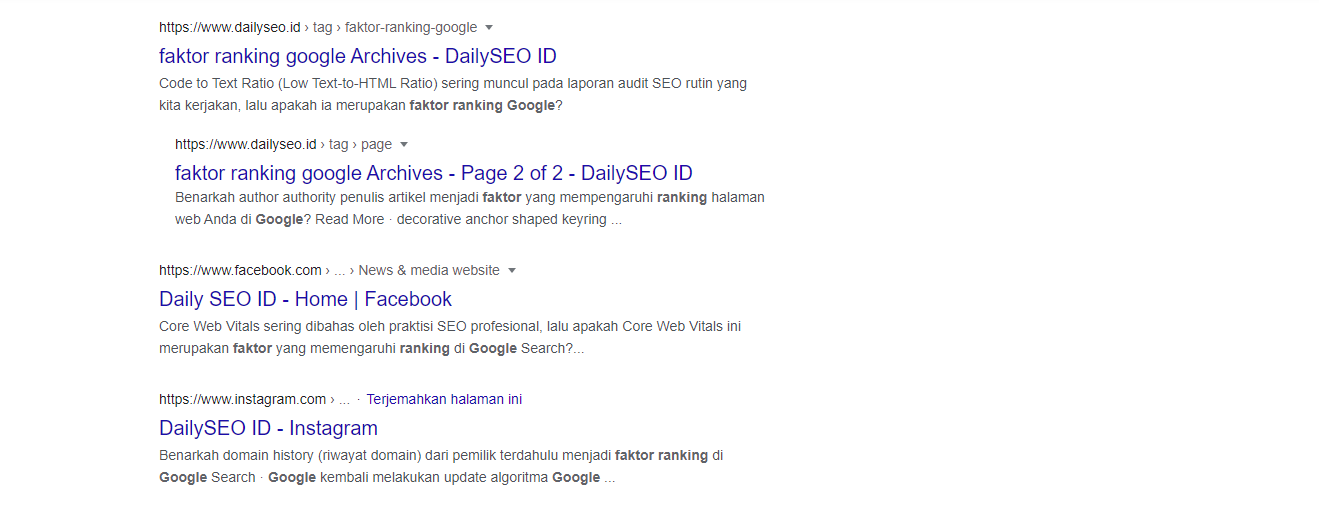Click 'decorative anchor shaped keyring' snippet text

pos(502,219)
